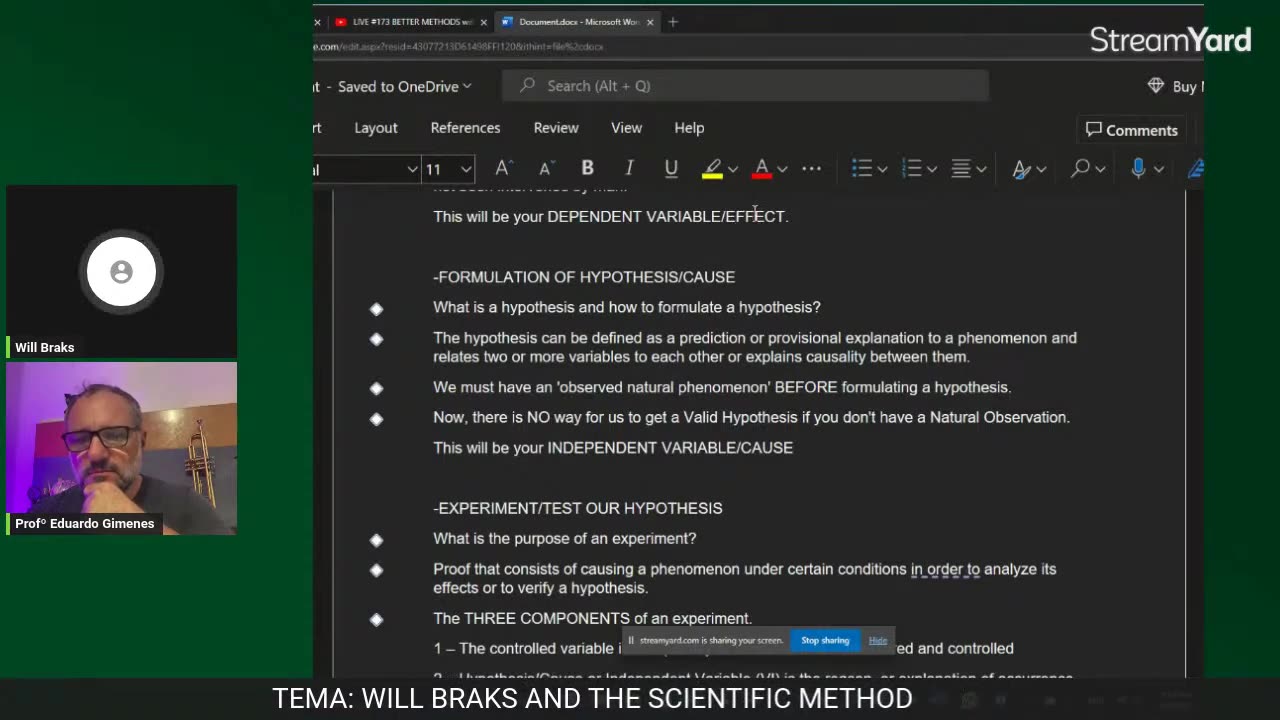Click Will Braks avatar thumbnail
Screen dimensions: 1280x720
tap(121, 271)
